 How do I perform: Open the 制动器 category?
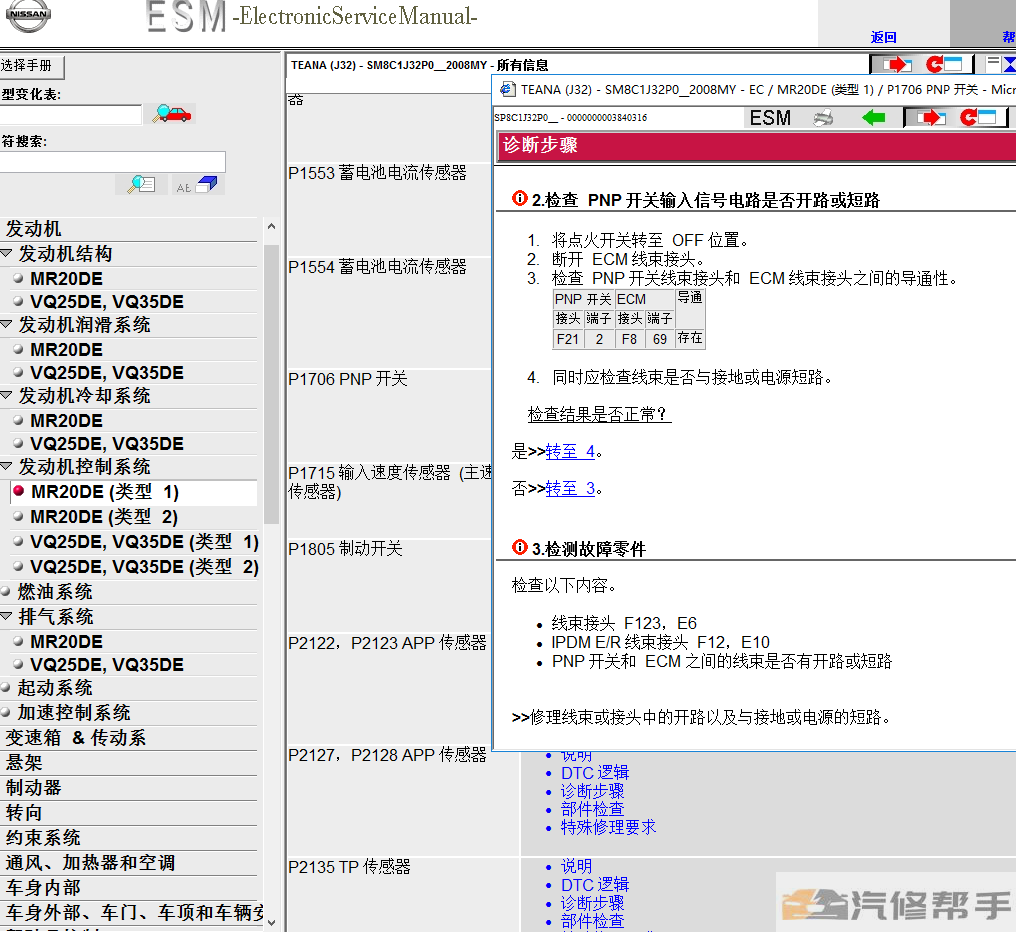pos(33,788)
